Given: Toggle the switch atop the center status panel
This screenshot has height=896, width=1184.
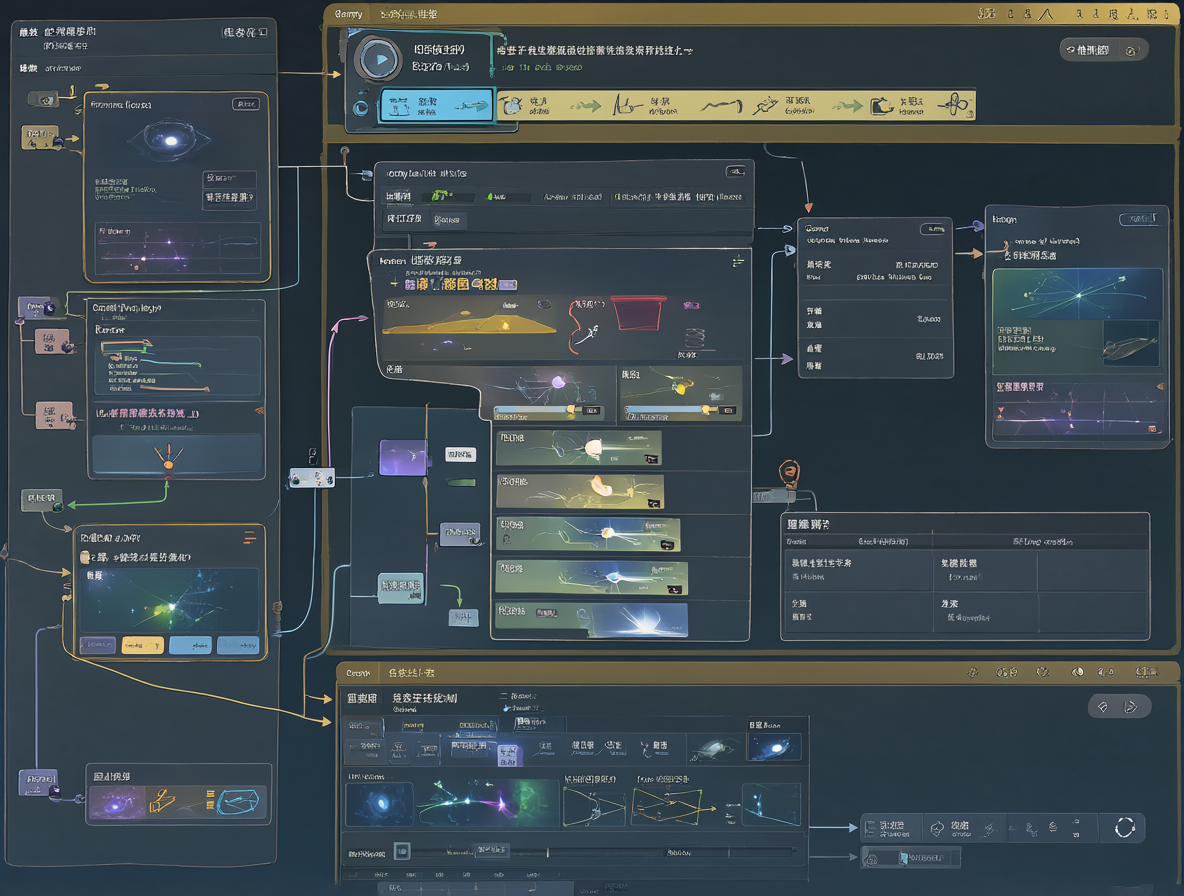Looking at the screenshot, I should tap(735, 171).
